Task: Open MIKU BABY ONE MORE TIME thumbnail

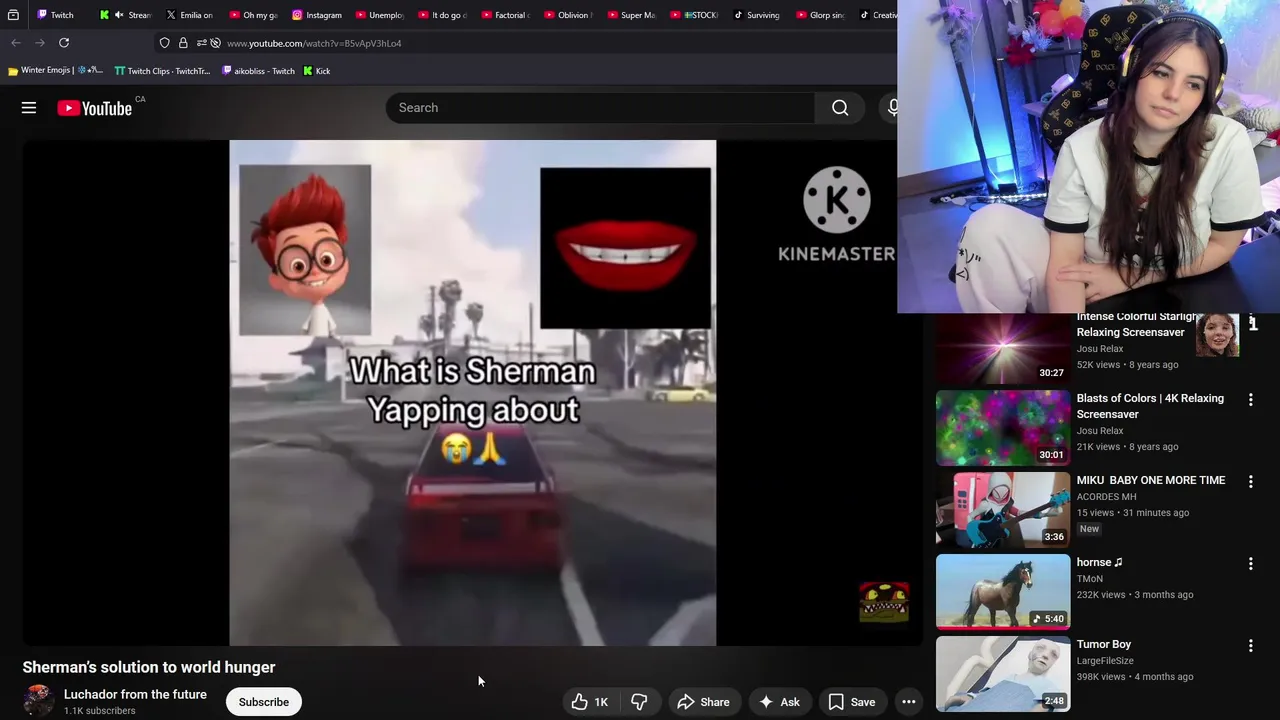Action: pyautogui.click(x=1003, y=510)
